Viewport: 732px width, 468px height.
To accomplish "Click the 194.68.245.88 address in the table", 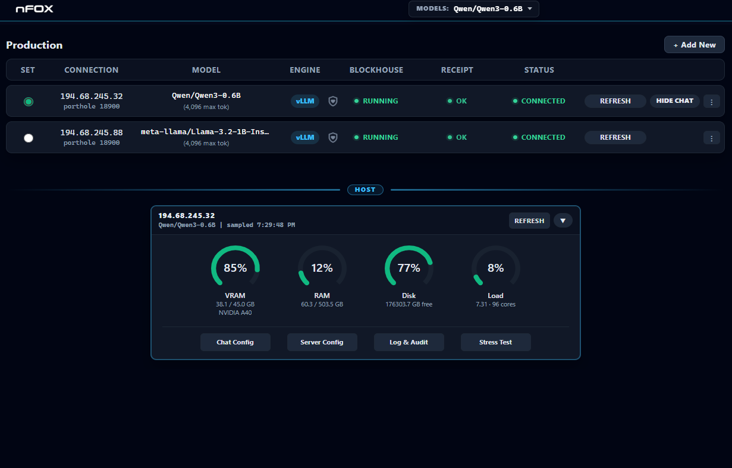I will (92, 132).
